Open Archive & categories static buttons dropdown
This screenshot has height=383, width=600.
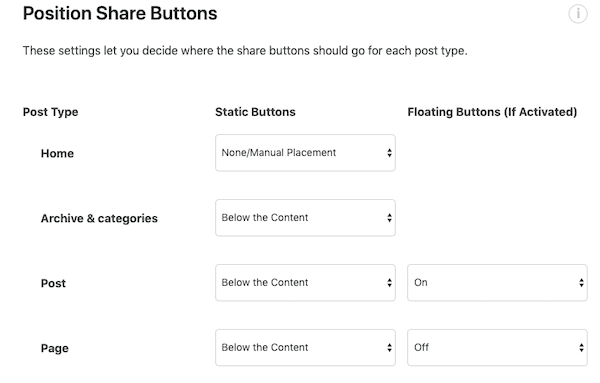(x=305, y=218)
